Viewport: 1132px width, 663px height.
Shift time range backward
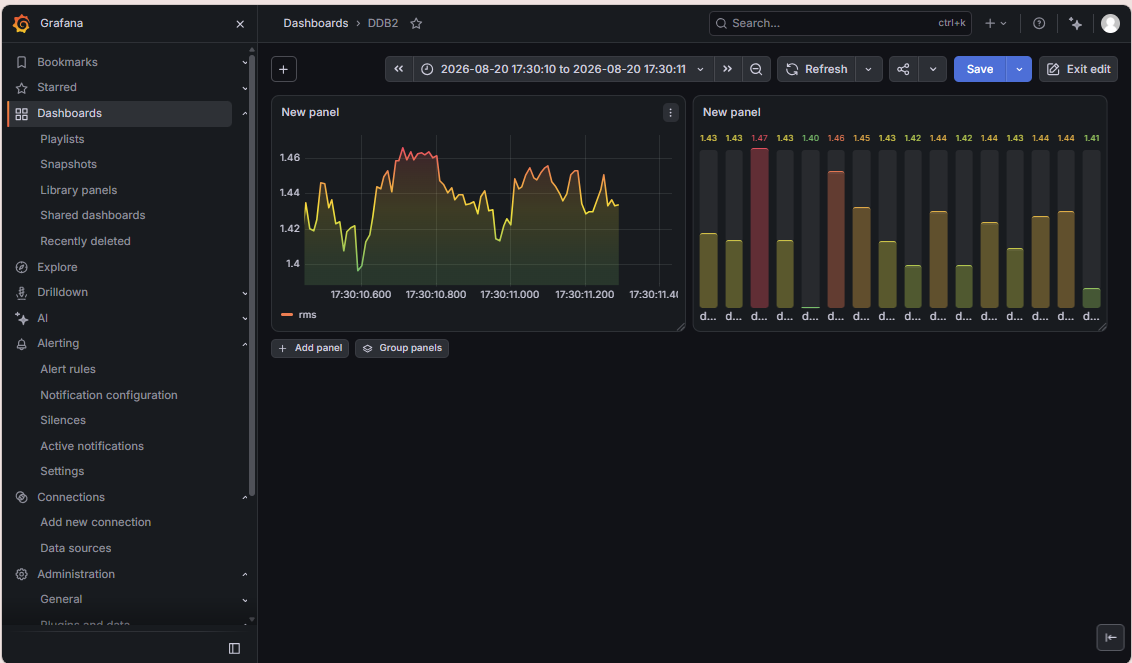(x=399, y=69)
